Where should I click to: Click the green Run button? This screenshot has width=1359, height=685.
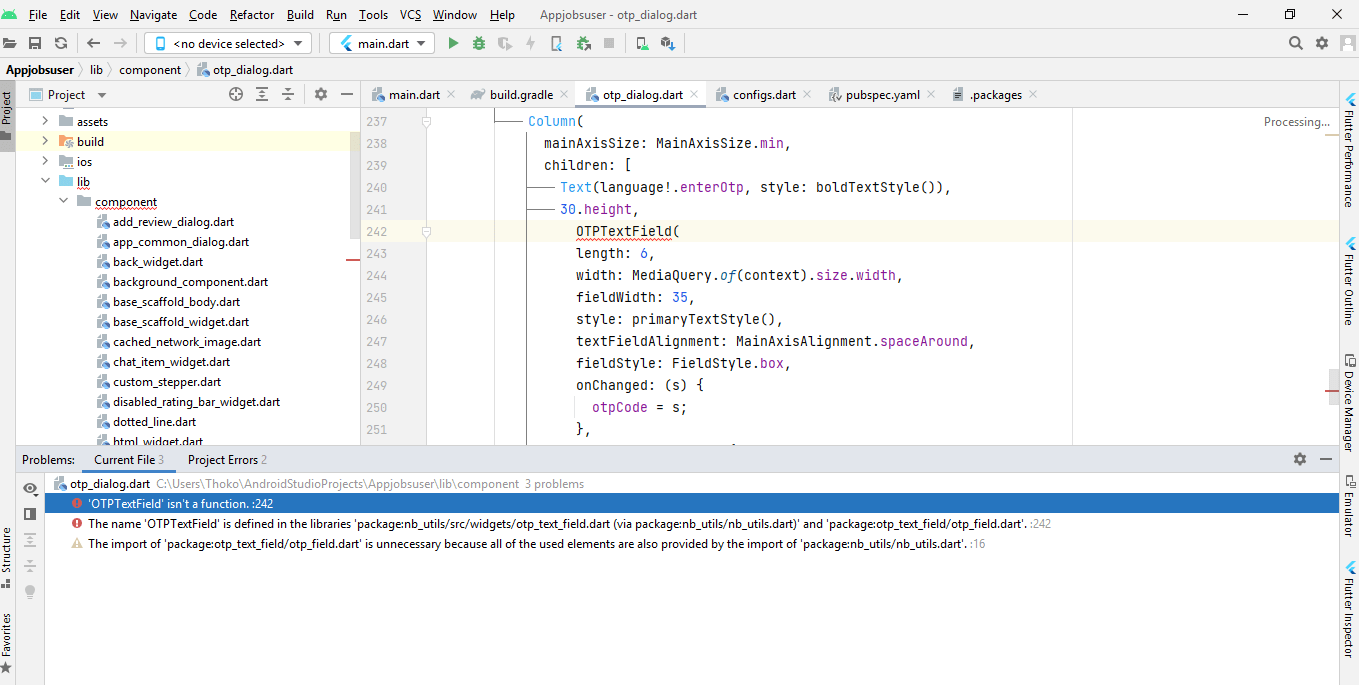click(x=453, y=43)
